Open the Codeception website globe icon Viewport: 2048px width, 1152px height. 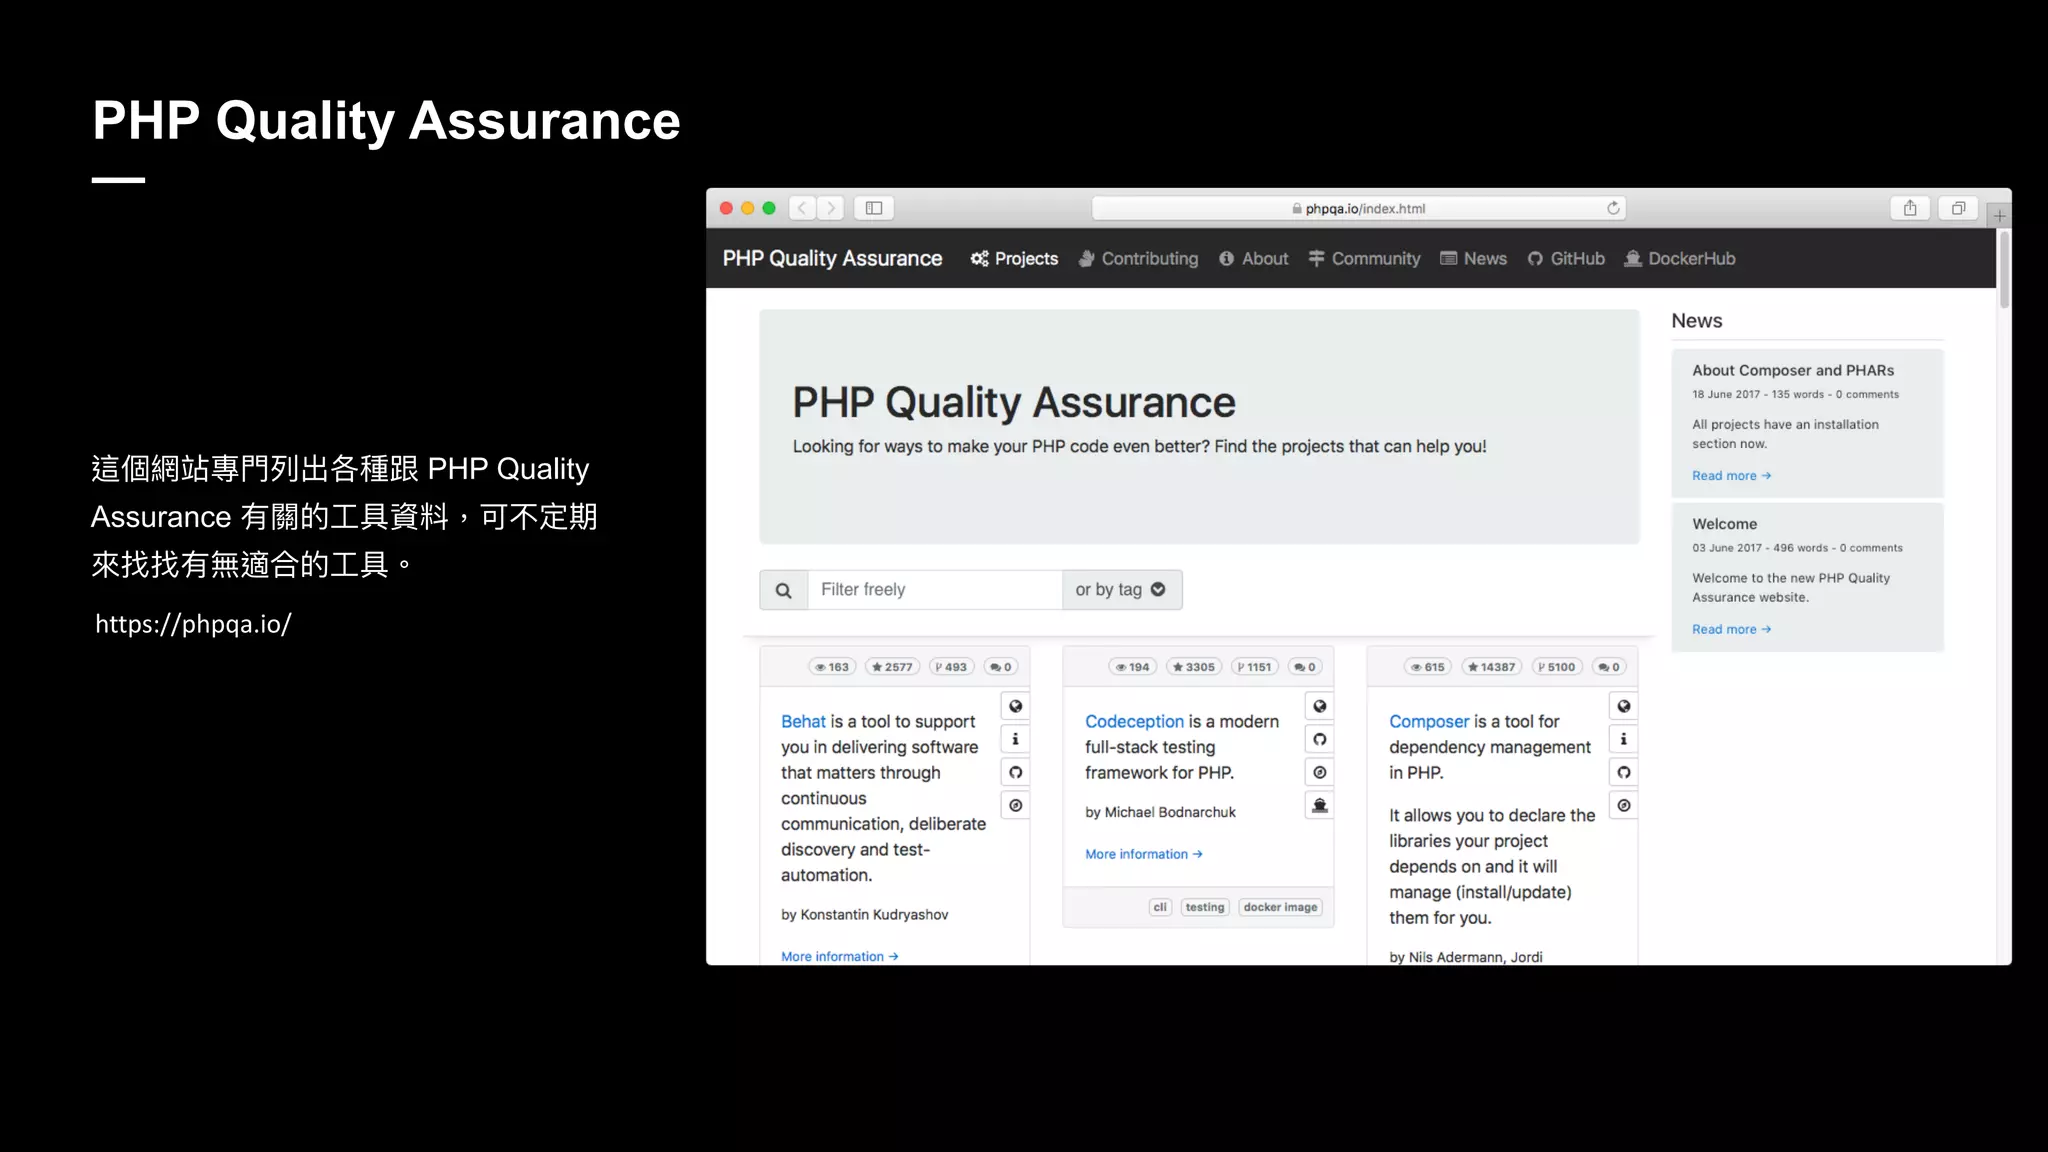pos(1320,706)
